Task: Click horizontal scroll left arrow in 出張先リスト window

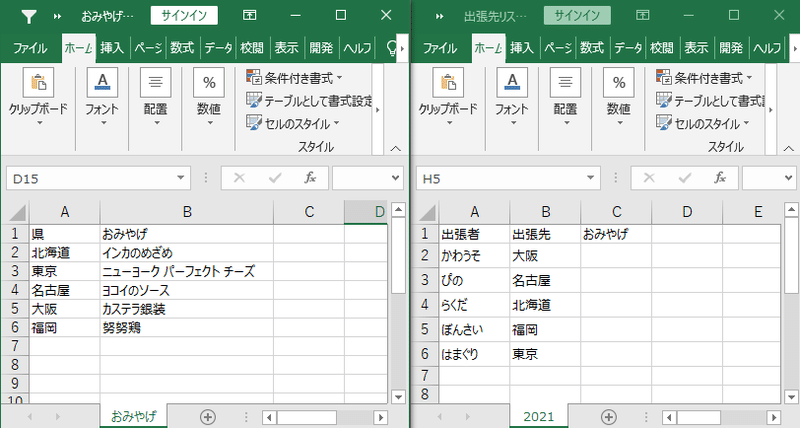Action: pos(670,417)
